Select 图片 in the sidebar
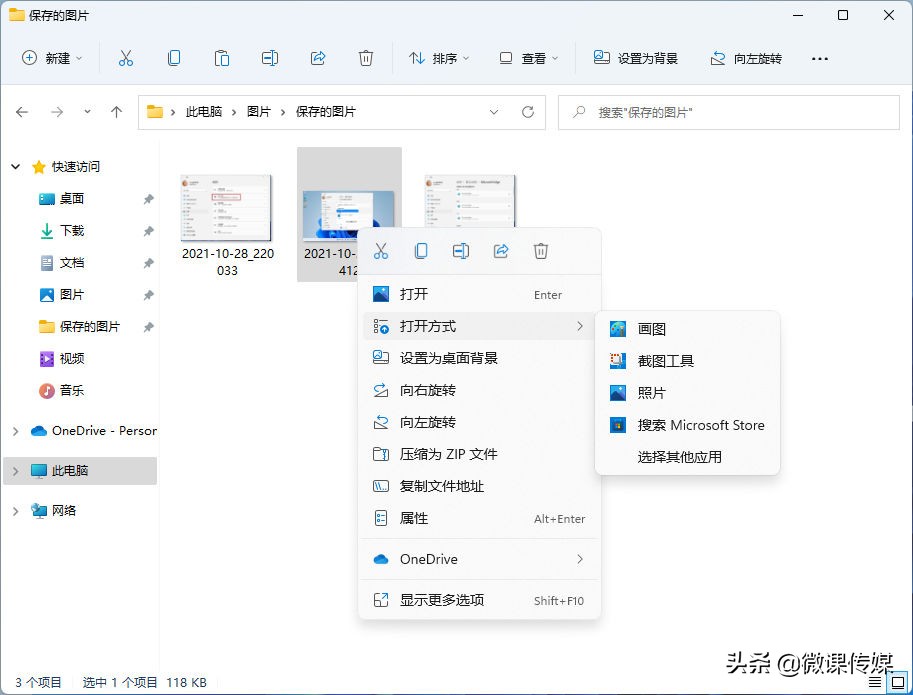 [72, 295]
